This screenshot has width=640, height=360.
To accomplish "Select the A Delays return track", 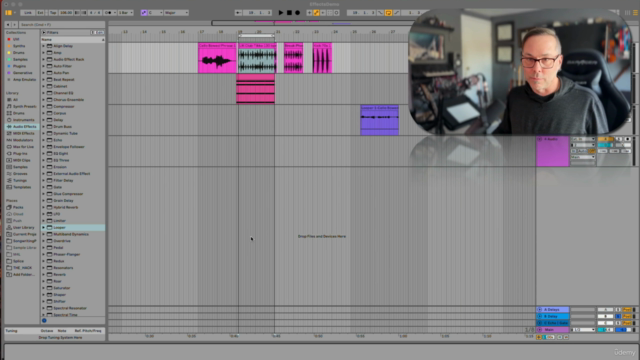I will point(552,310).
